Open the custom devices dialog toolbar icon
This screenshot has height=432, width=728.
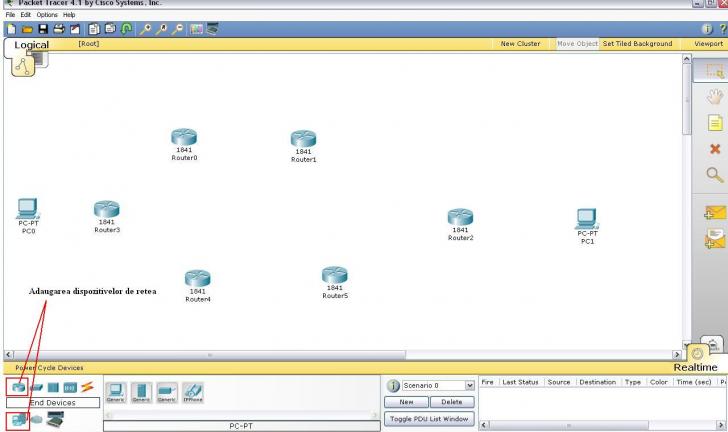(212, 29)
